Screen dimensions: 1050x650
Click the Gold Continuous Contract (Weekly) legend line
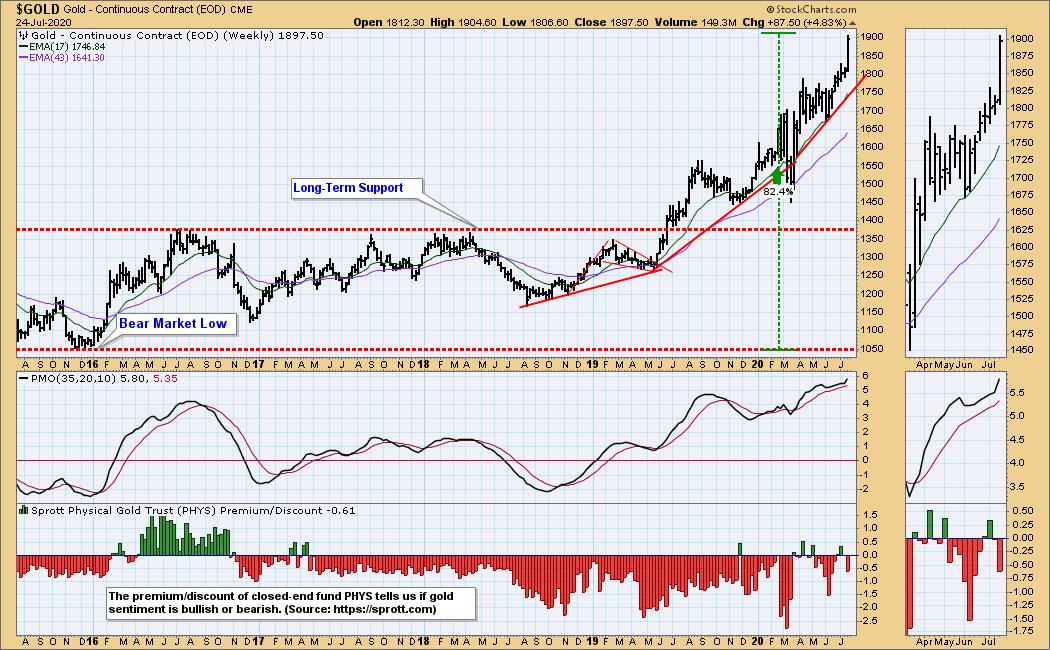[x=177, y=35]
